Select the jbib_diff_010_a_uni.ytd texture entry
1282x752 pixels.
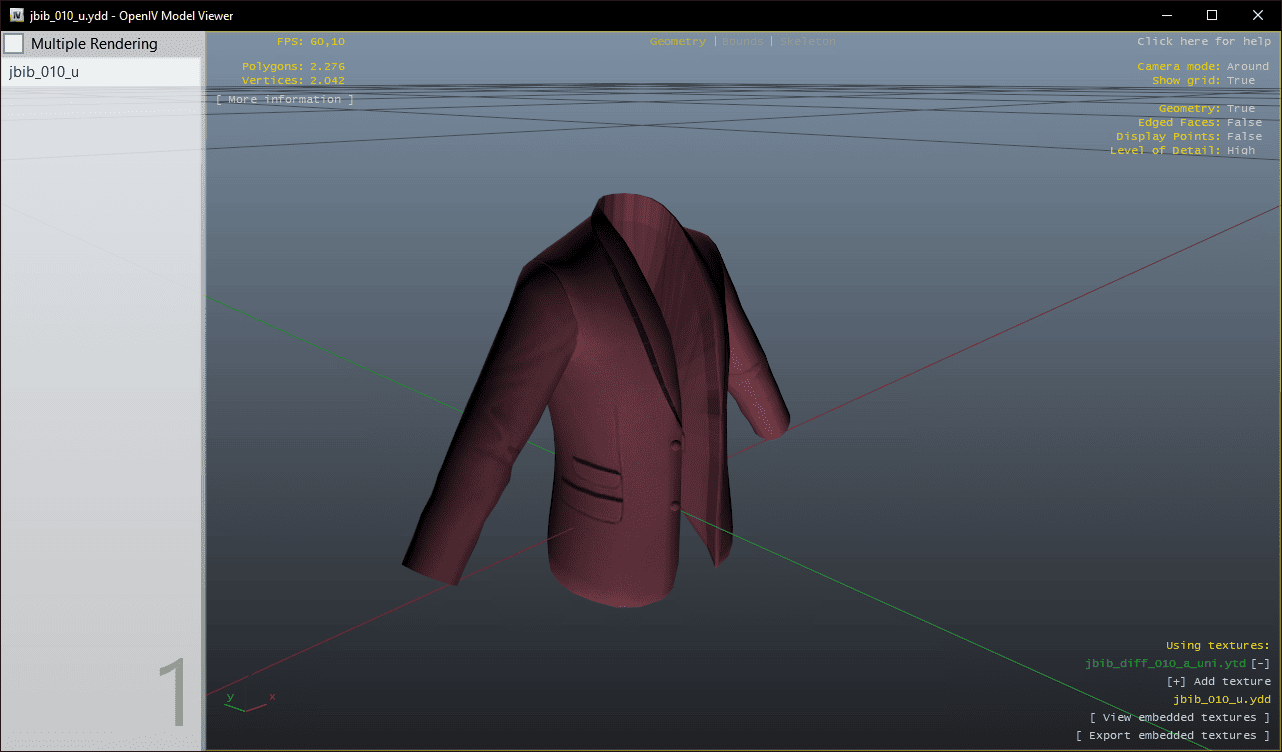pos(1165,663)
